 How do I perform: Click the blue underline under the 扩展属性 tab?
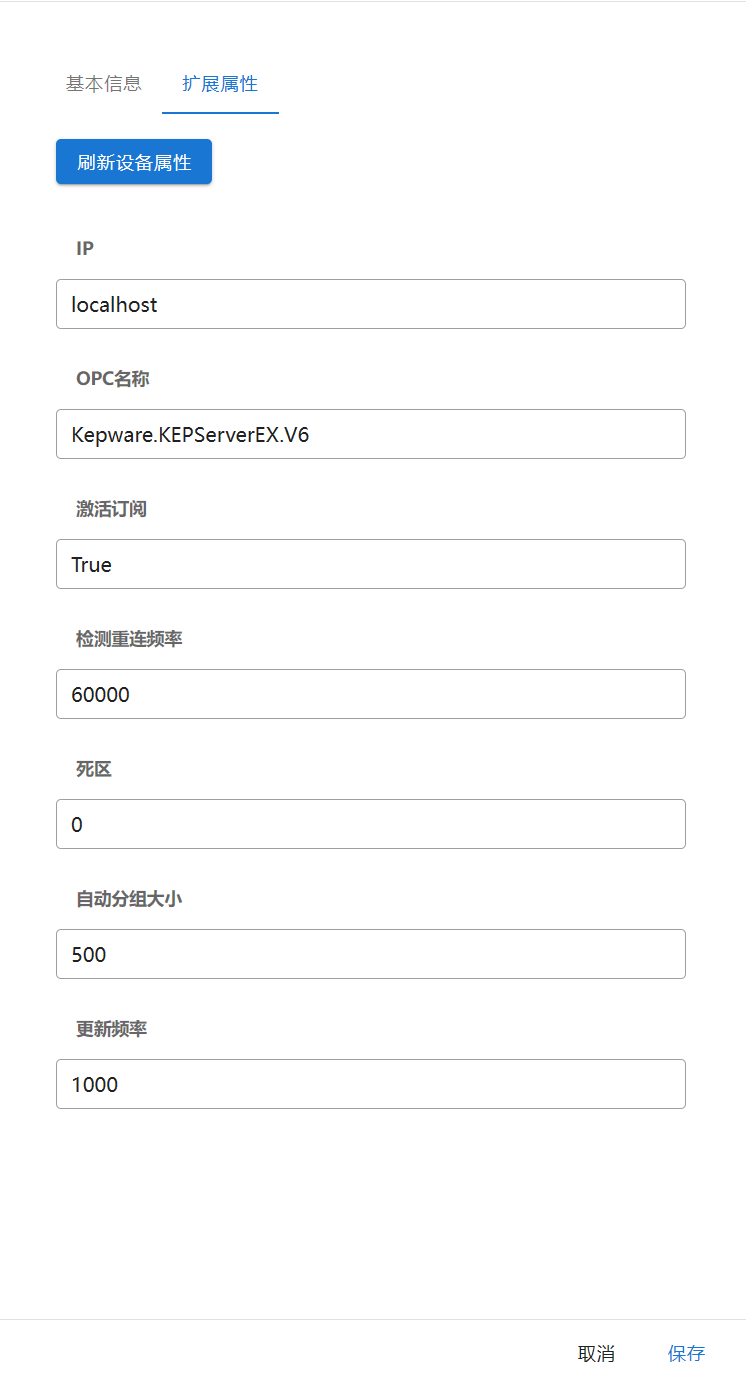(x=220, y=112)
